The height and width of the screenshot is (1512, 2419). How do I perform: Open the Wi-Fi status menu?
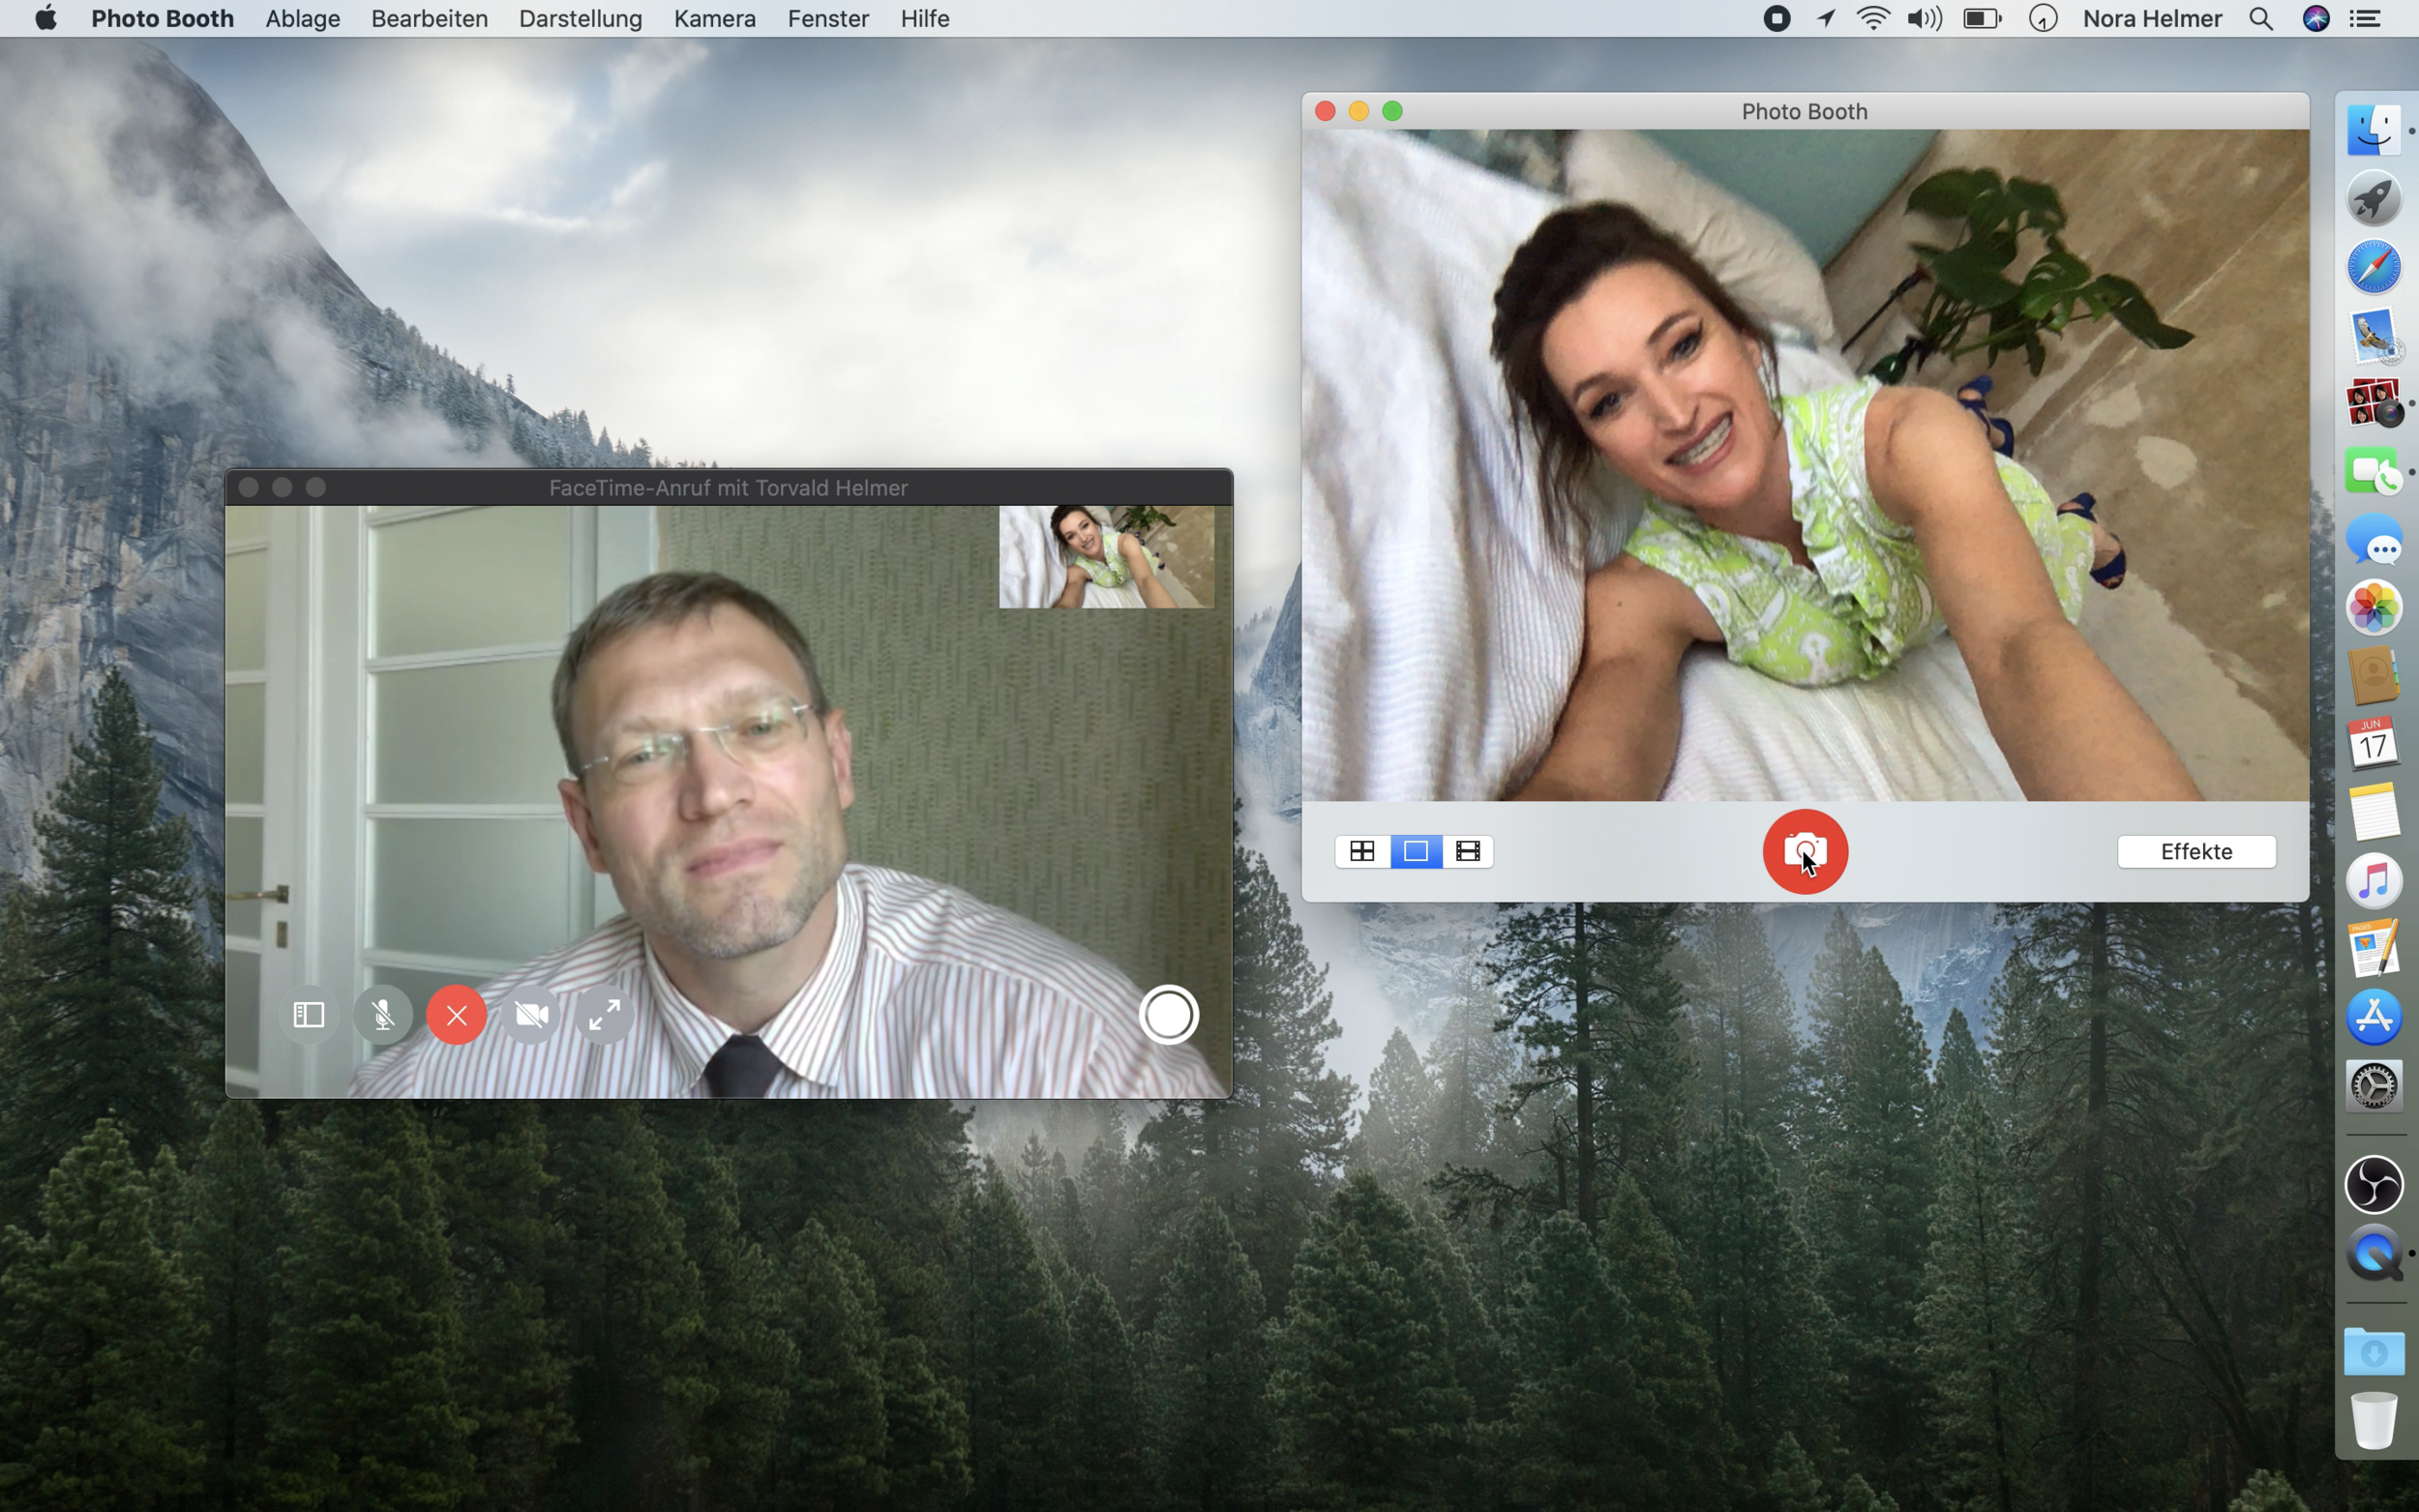coord(1873,18)
